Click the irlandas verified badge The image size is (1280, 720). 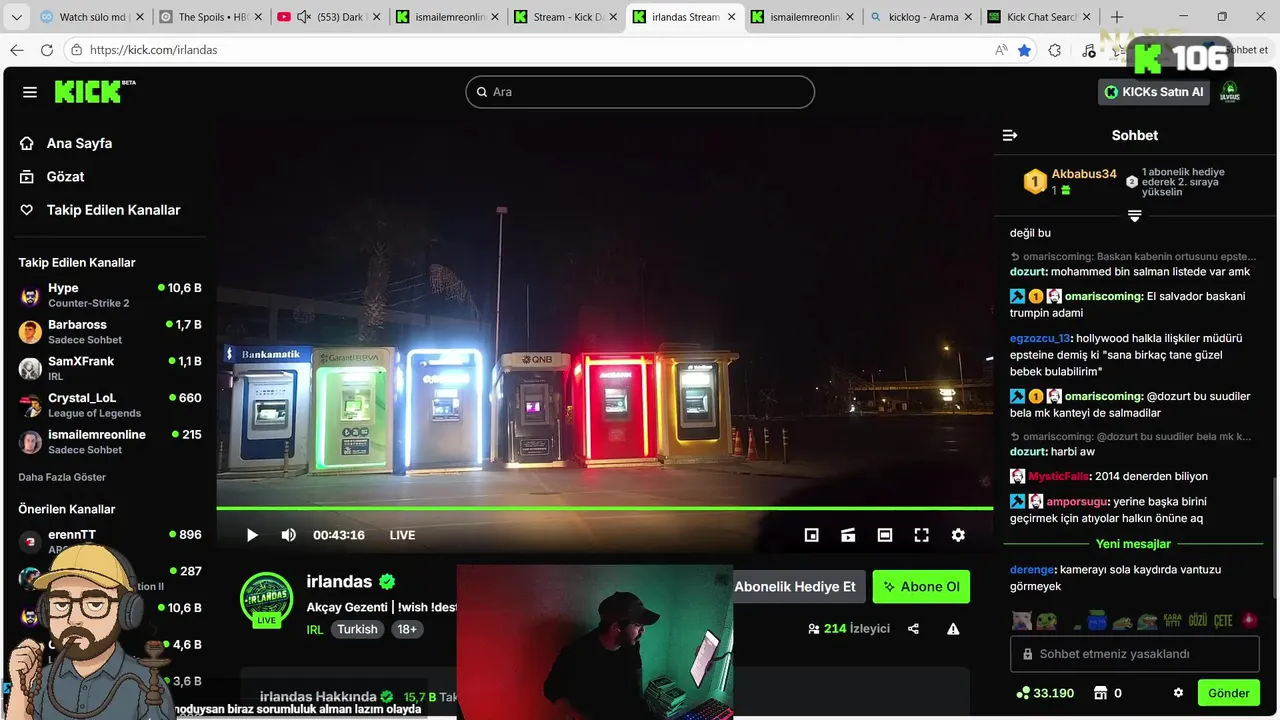coord(387,582)
